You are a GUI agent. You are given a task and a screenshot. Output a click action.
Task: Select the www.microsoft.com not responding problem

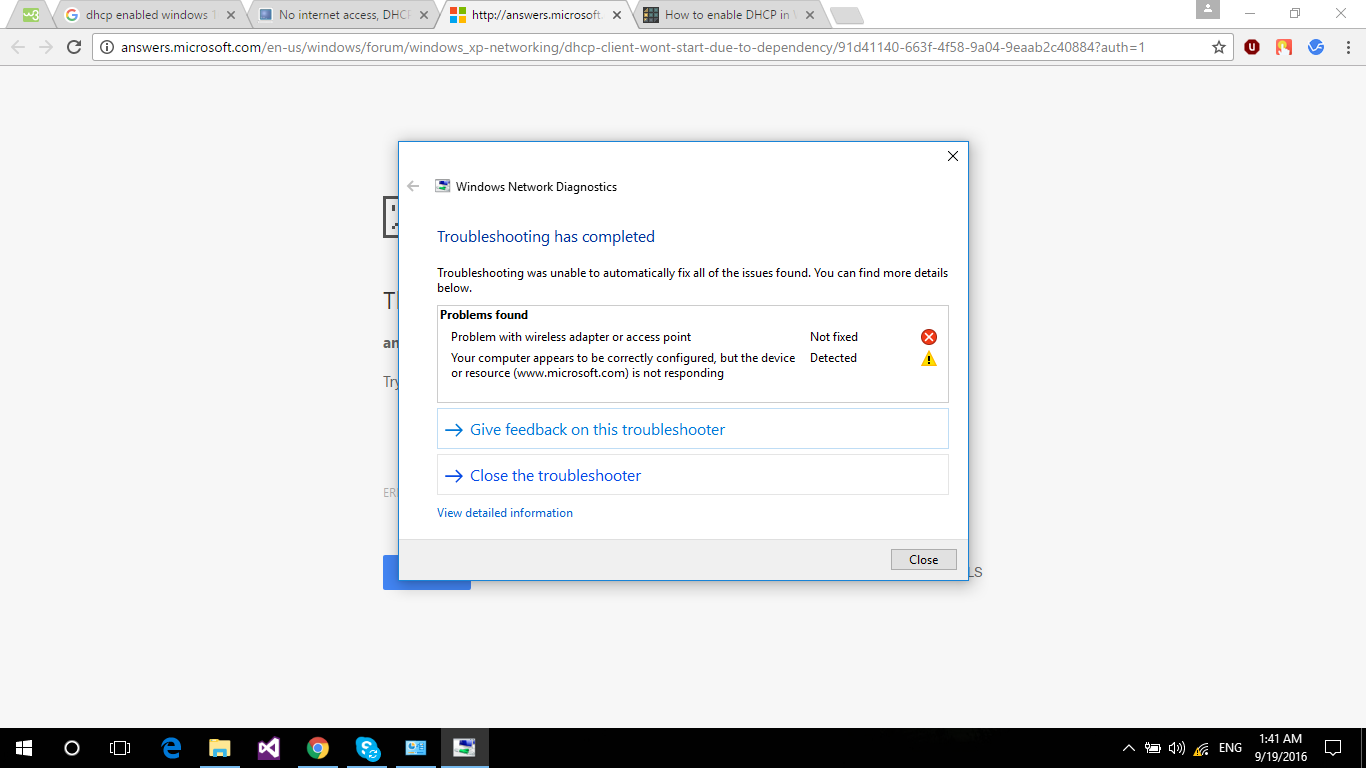(x=623, y=366)
